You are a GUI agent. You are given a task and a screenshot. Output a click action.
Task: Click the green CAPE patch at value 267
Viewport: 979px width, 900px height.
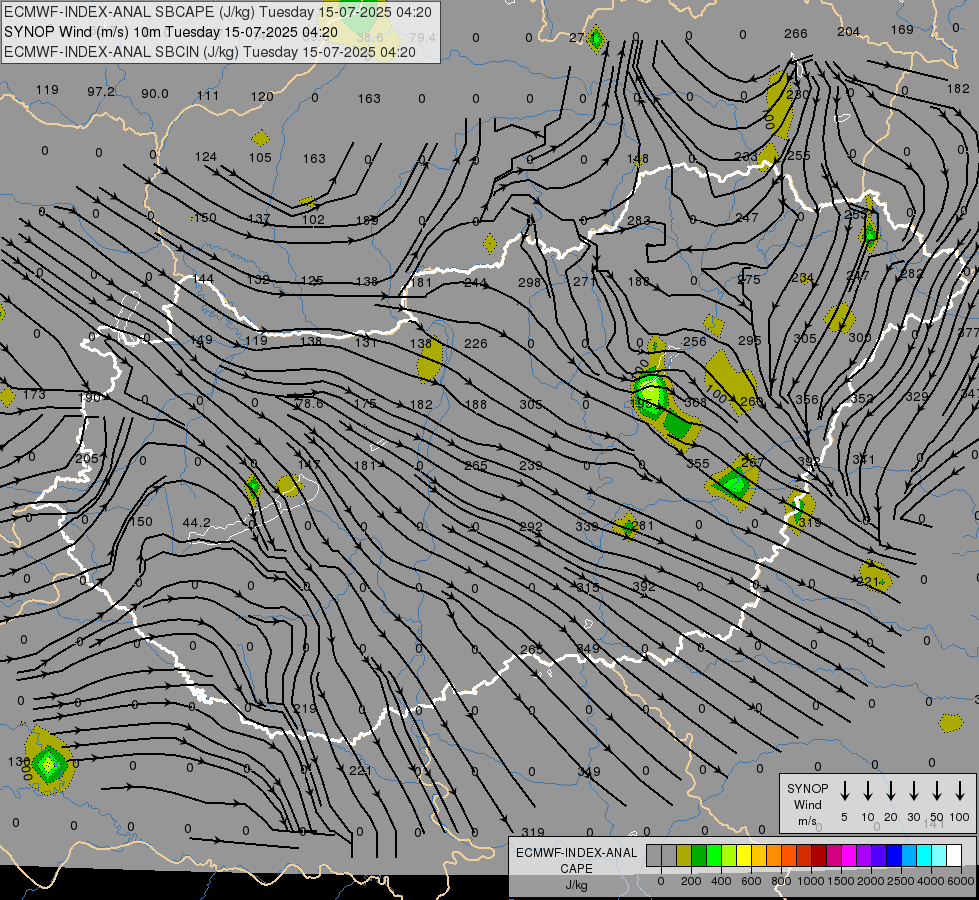(734, 483)
